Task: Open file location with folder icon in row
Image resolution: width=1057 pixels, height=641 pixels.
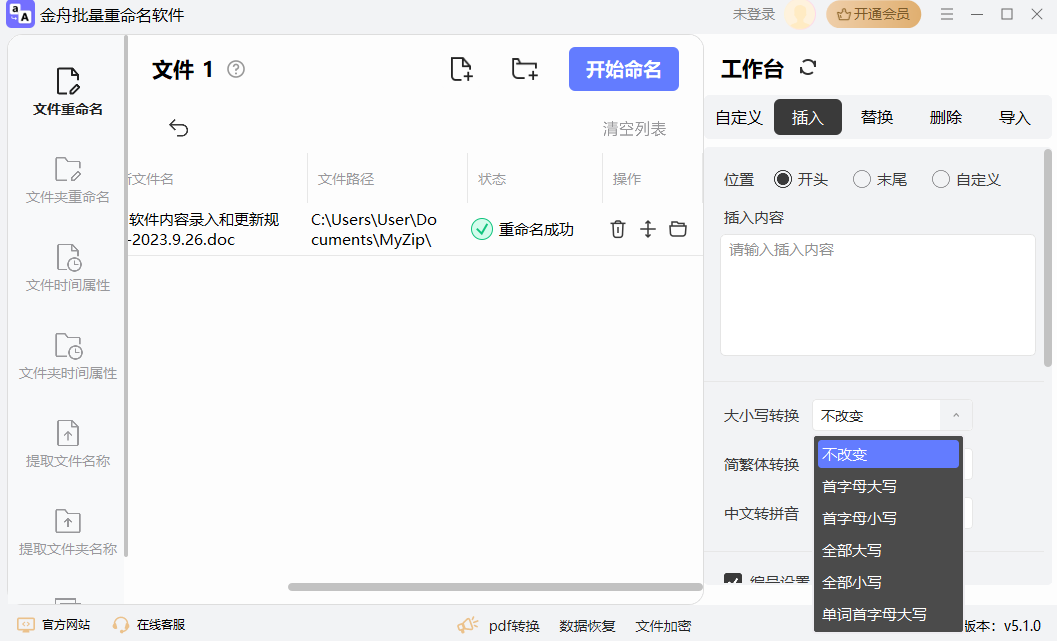Action: click(677, 229)
